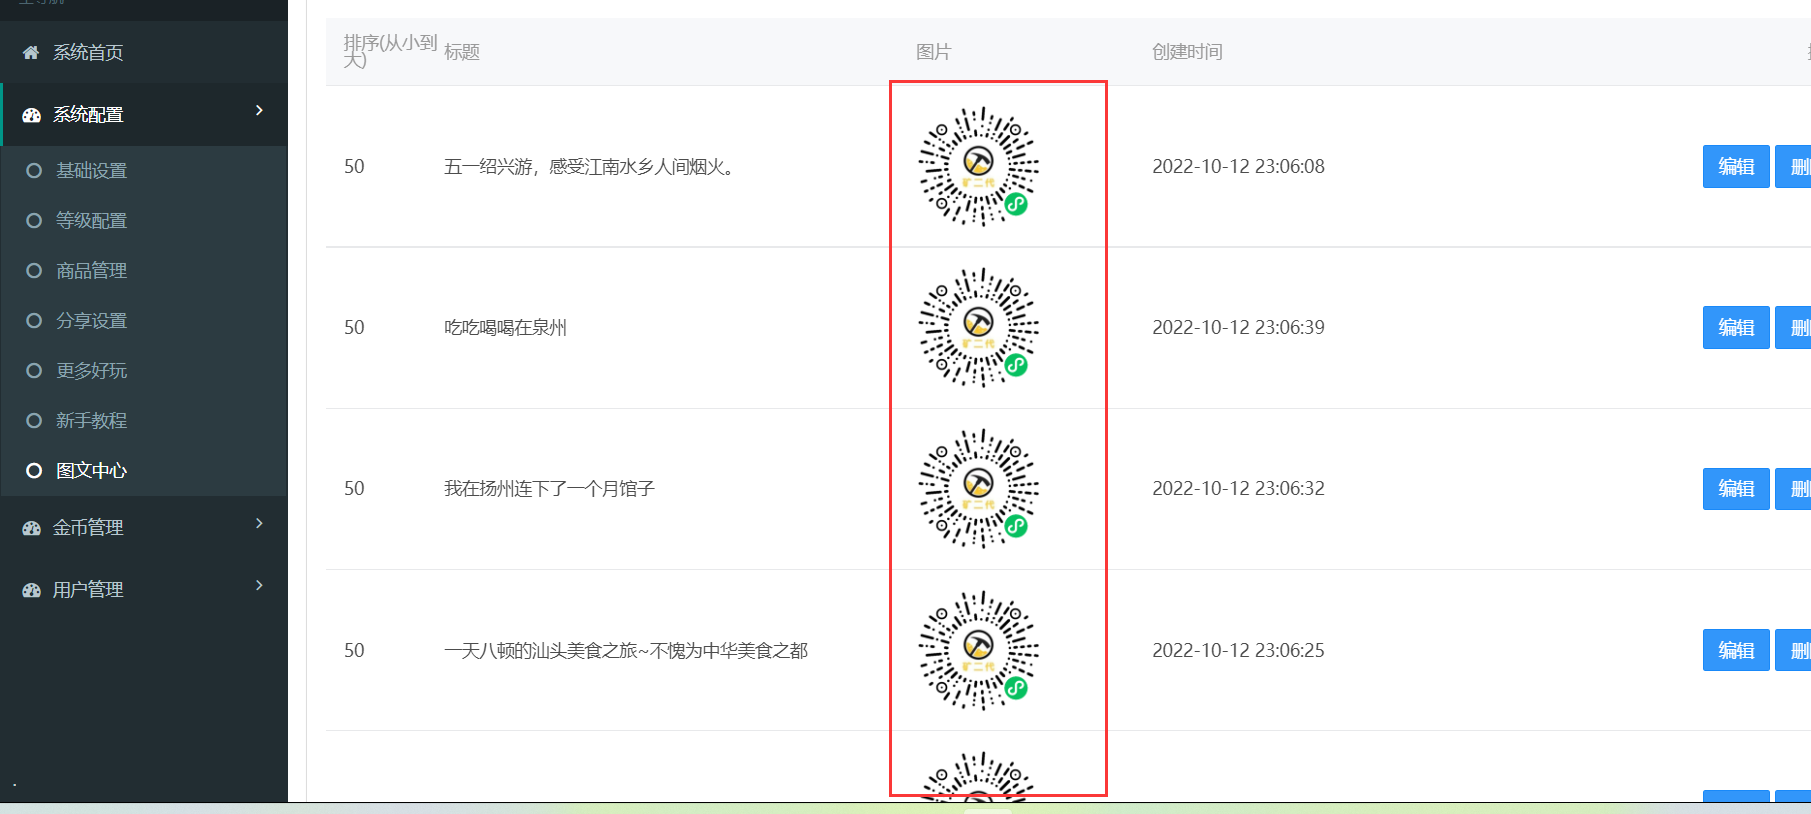Expand the 金币管理 menu chevron
The width and height of the screenshot is (1811, 814).
tap(259, 523)
